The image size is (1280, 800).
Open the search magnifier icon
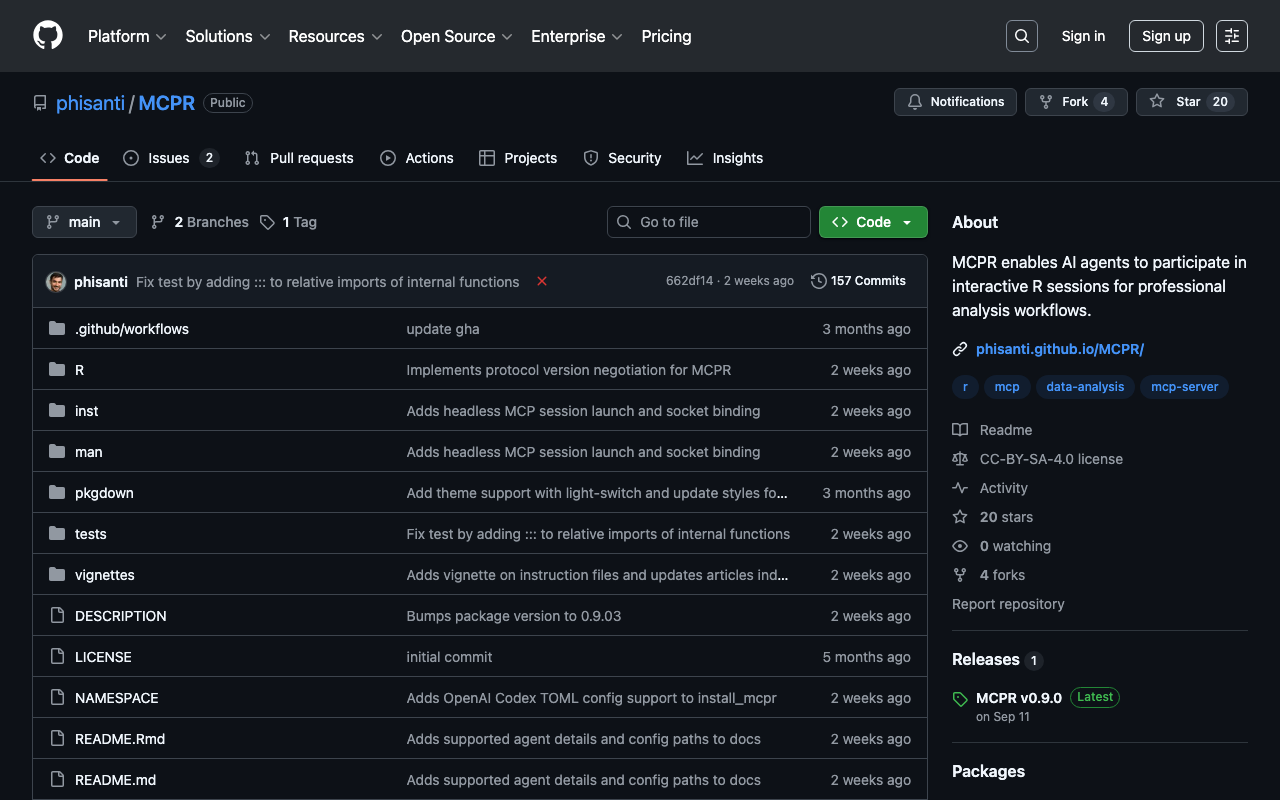click(1021, 36)
